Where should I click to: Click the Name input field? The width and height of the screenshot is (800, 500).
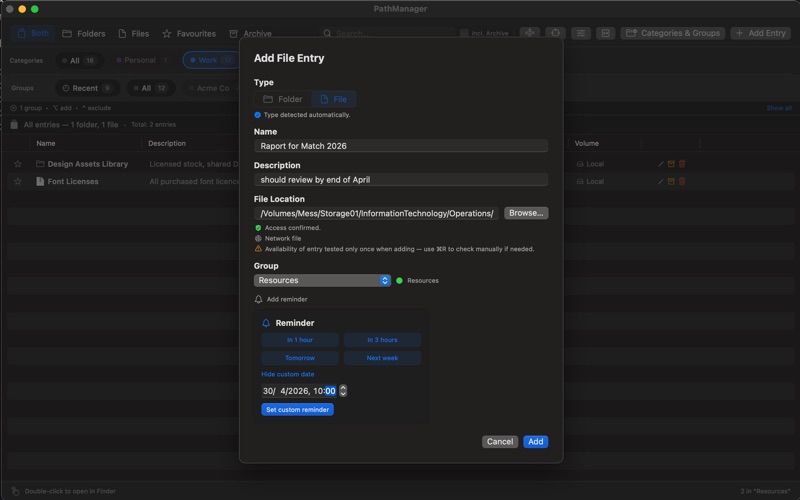pyautogui.click(x=401, y=146)
